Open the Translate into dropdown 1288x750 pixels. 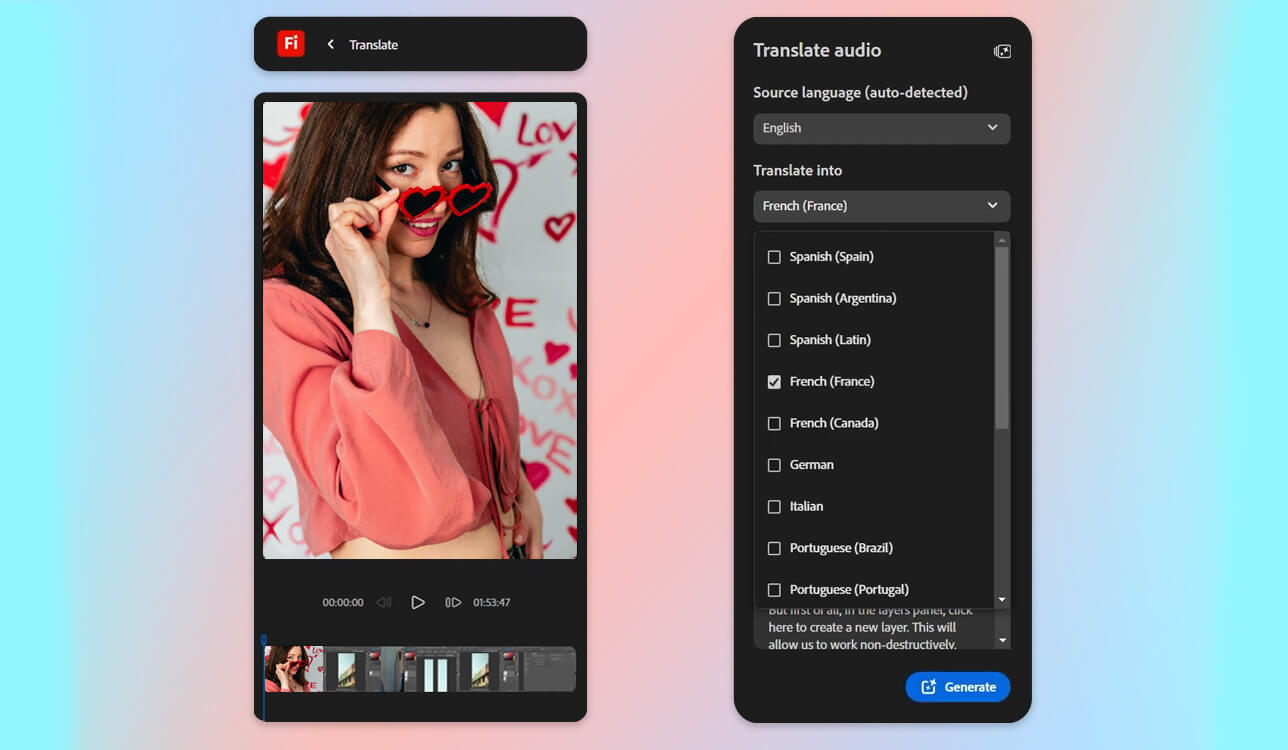coord(881,206)
